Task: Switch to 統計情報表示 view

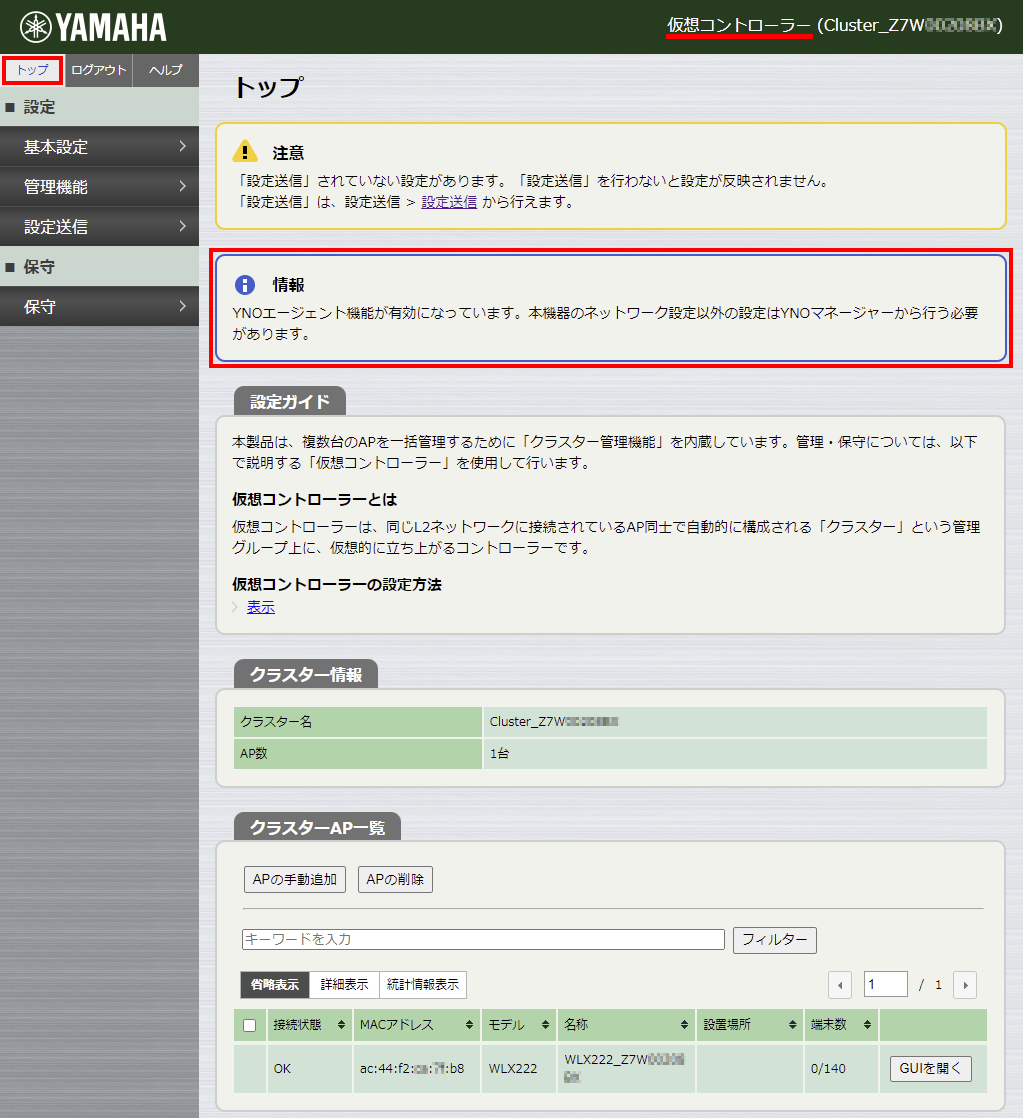Action: pyautogui.click(x=422, y=985)
